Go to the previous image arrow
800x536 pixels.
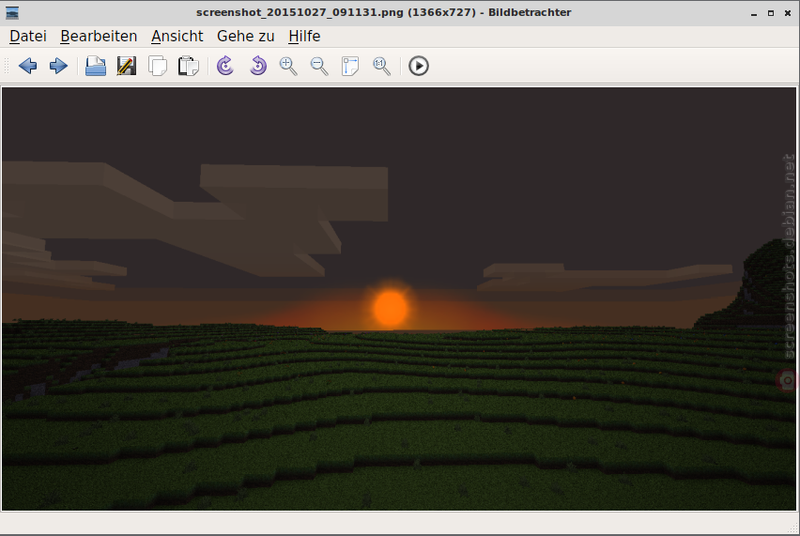coord(28,66)
